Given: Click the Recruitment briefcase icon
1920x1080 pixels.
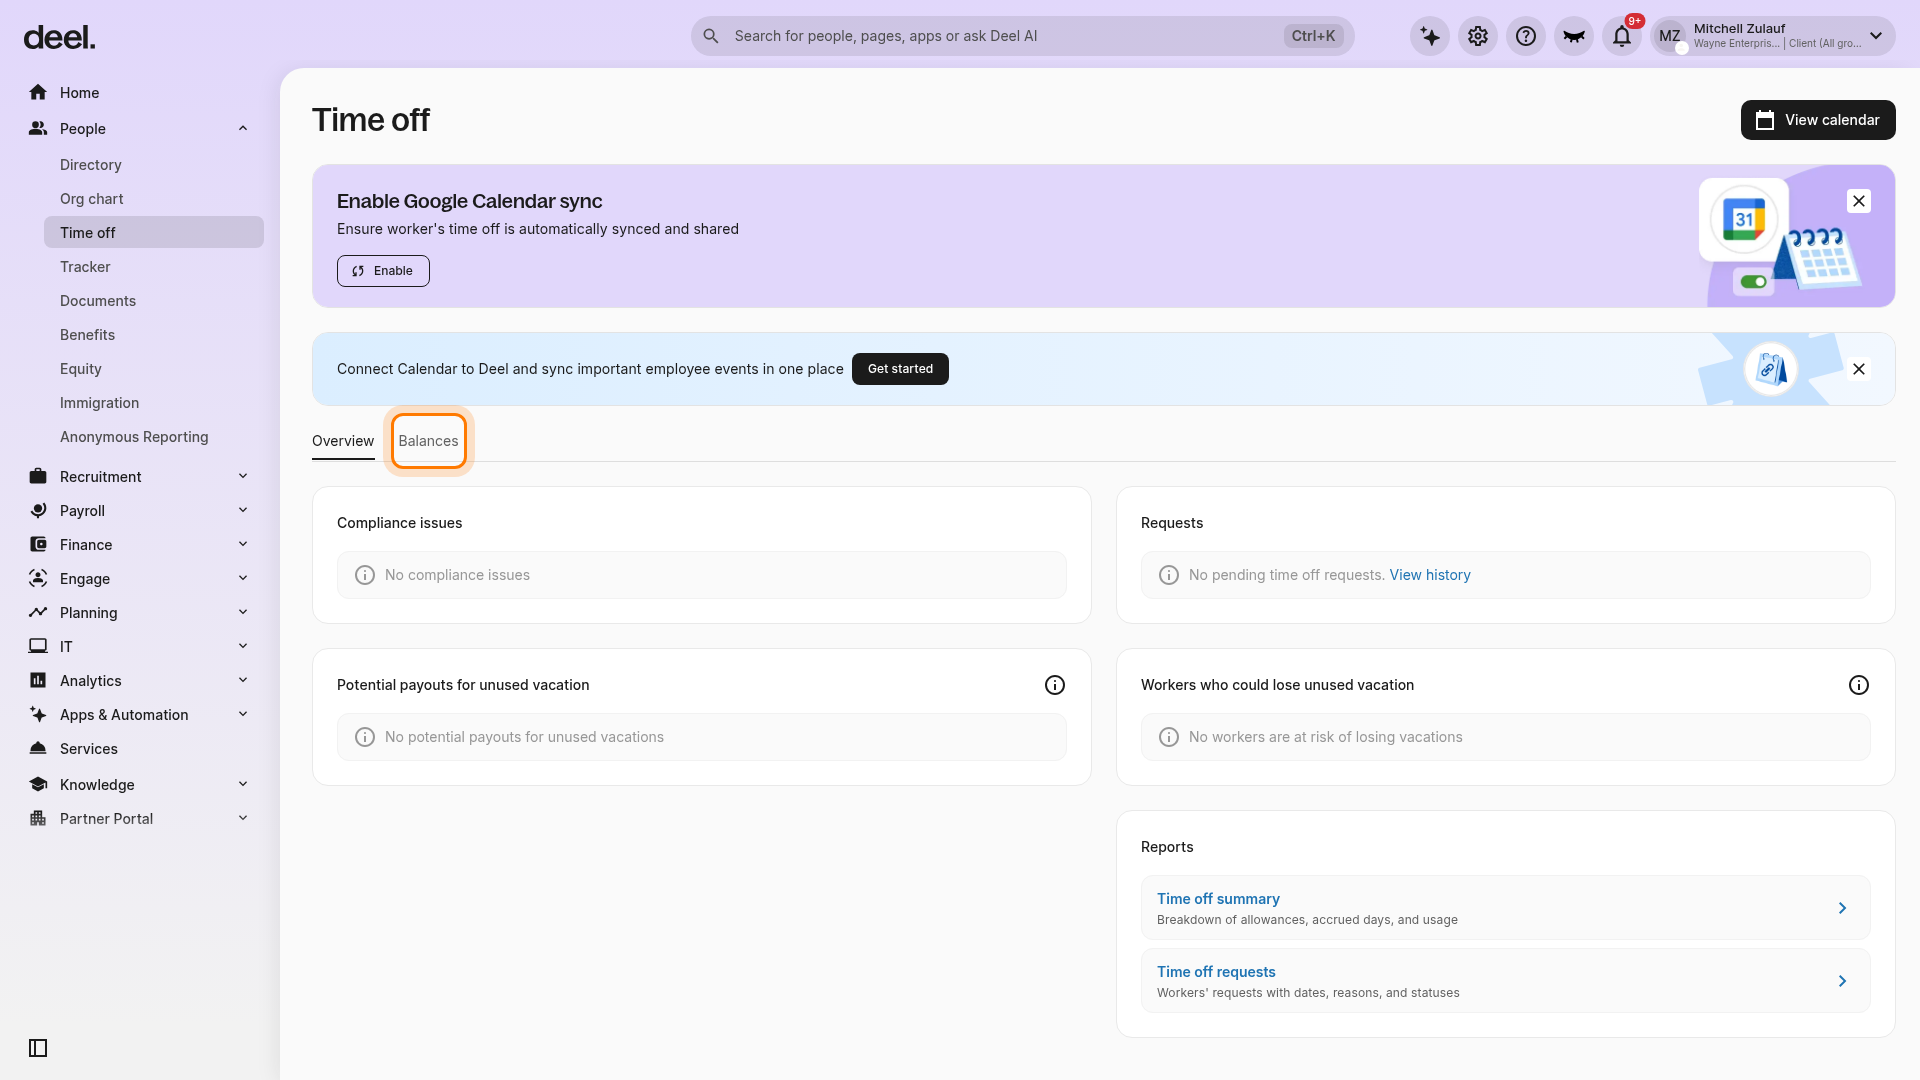Looking at the screenshot, I should click(x=38, y=476).
